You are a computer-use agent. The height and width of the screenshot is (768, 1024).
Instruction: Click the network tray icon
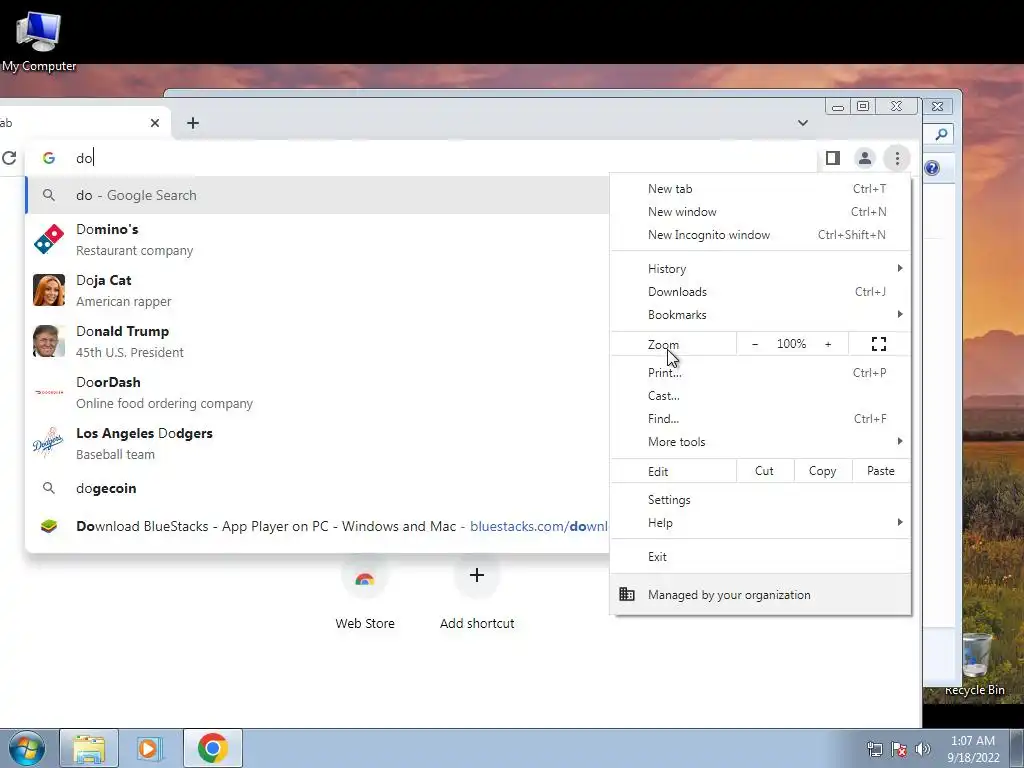pyautogui.click(x=874, y=749)
